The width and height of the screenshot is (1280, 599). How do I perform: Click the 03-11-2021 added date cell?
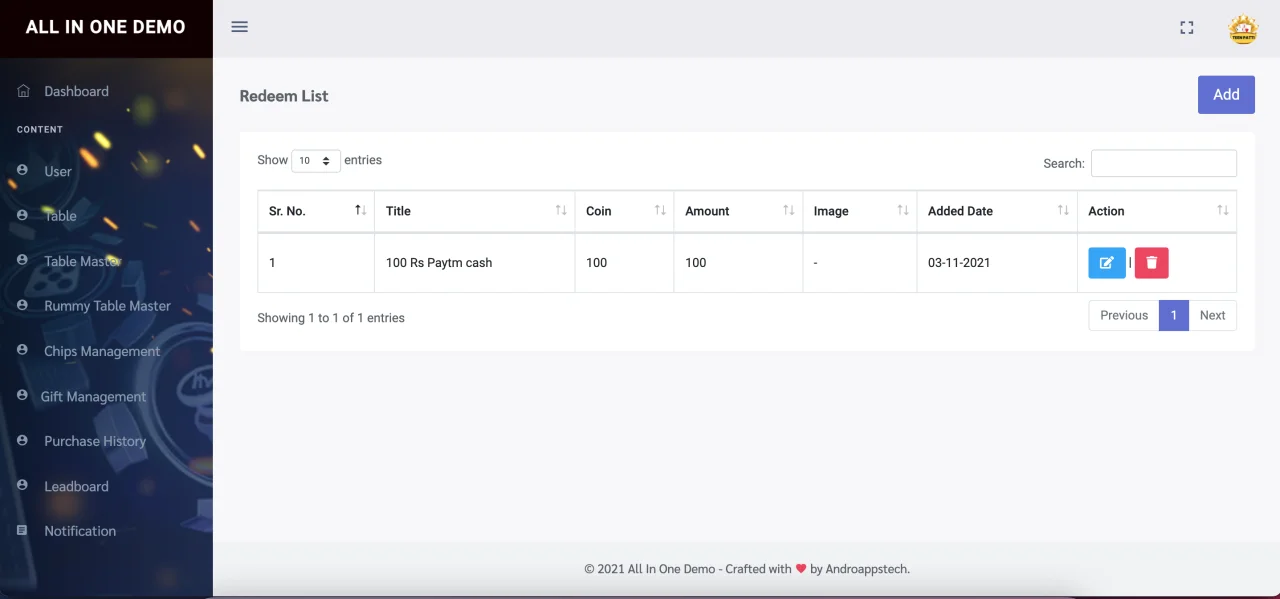click(x=997, y=263)
